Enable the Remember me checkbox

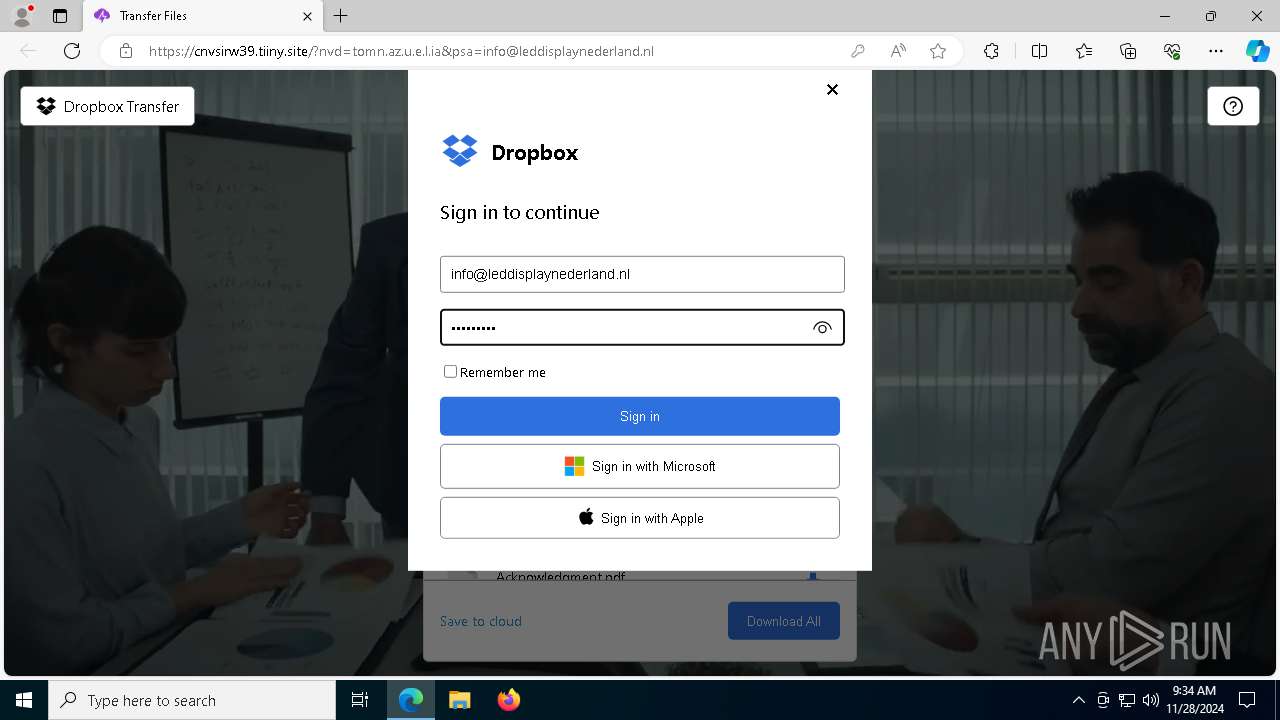450,371
